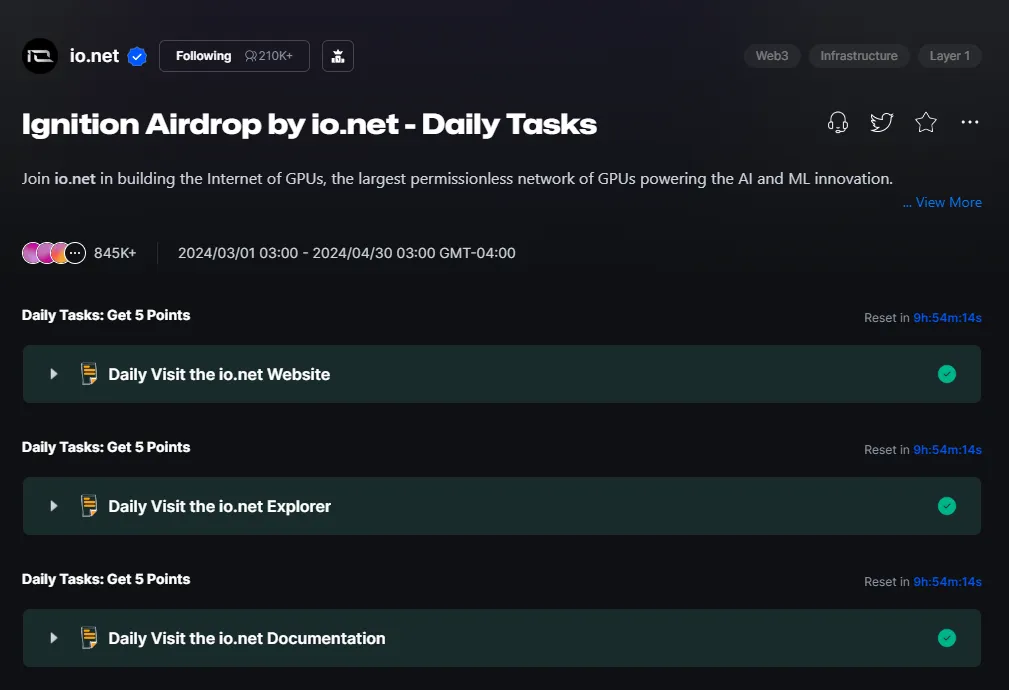Click the followers icon beside 210K+
The width and height of the screenshot is (1009, 690).
click(x=250, y=56)
